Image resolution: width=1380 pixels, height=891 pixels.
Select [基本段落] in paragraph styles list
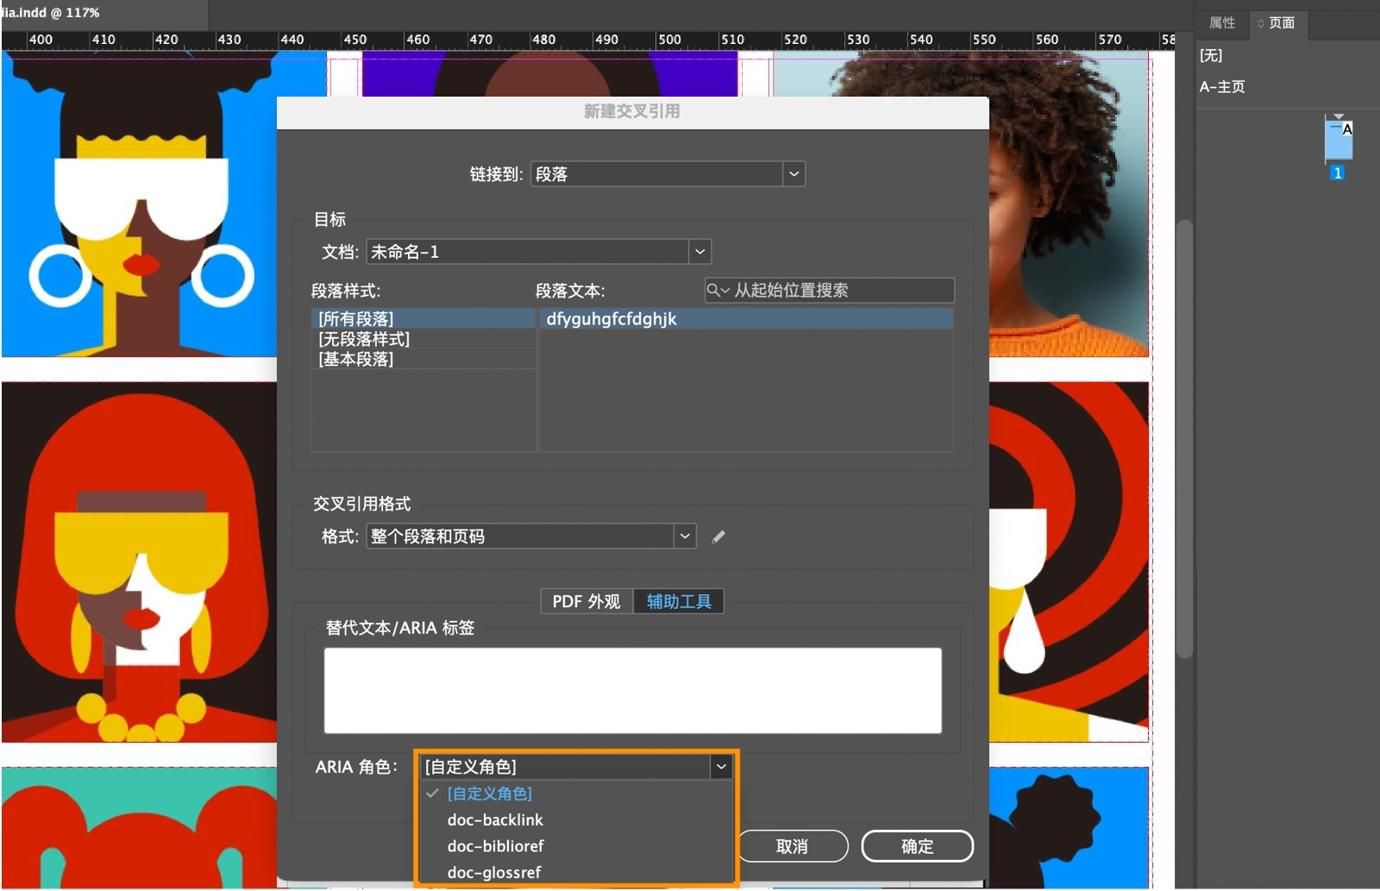tap(423, 359)
